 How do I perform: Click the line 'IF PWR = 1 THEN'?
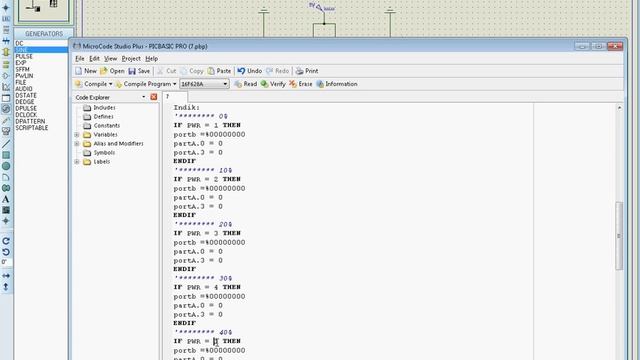click(x=207, y=125)
